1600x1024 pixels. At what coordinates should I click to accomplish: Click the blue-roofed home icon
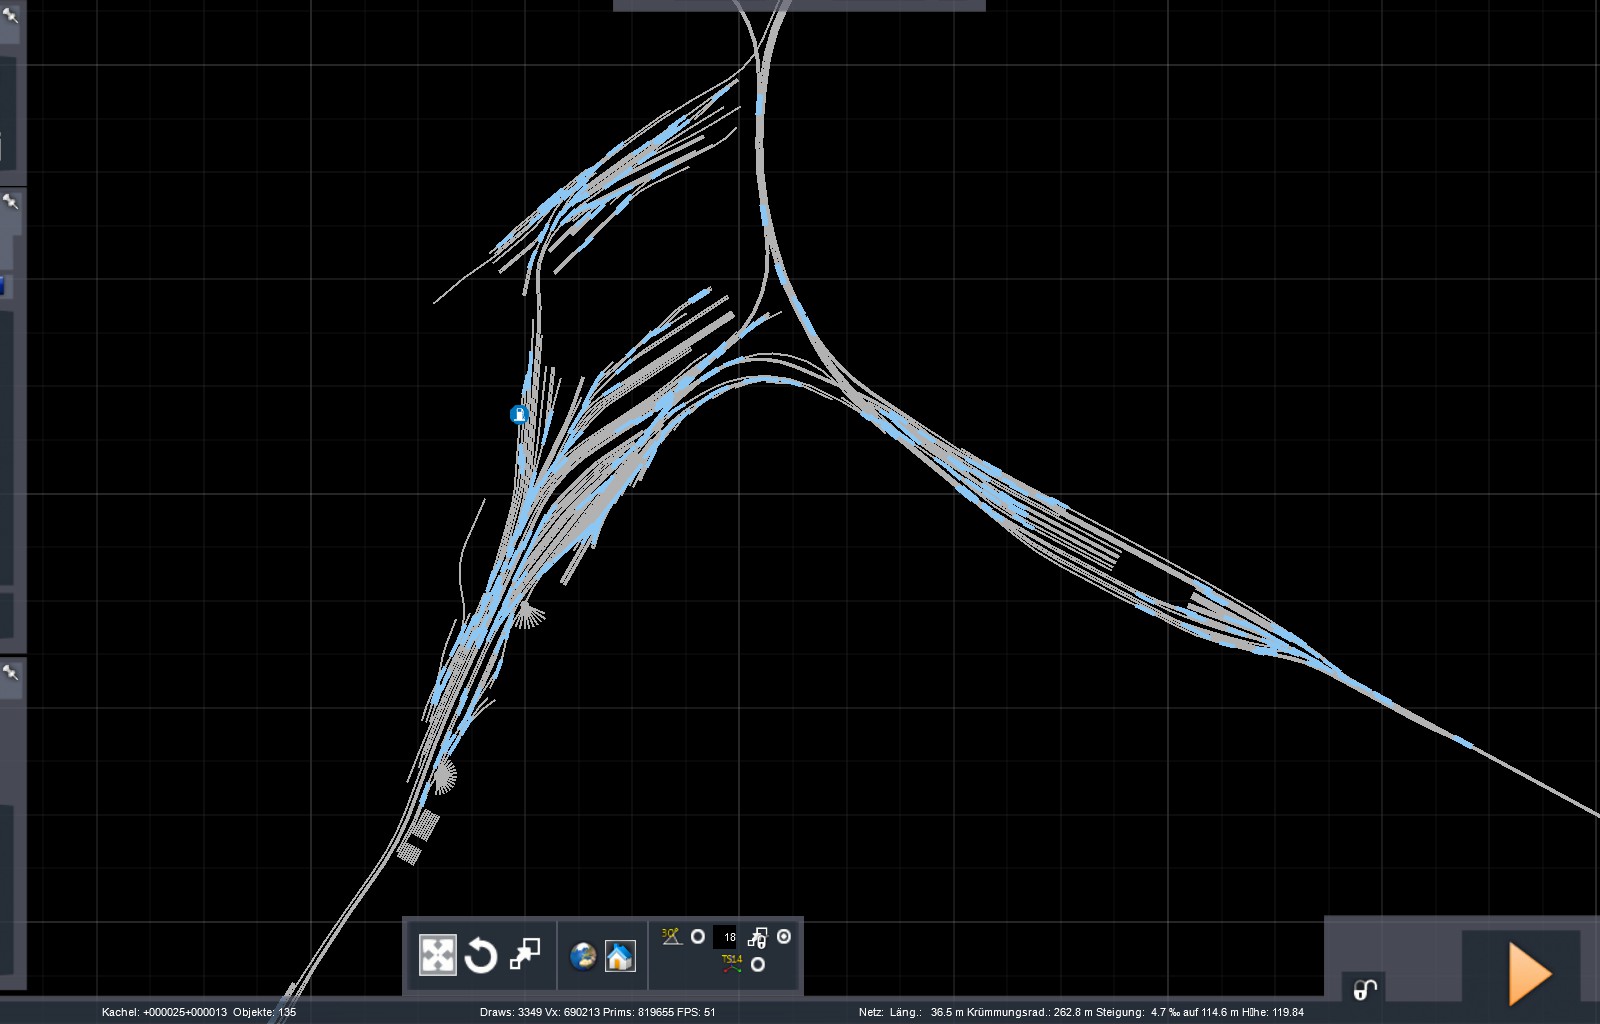tap(620, 956)
